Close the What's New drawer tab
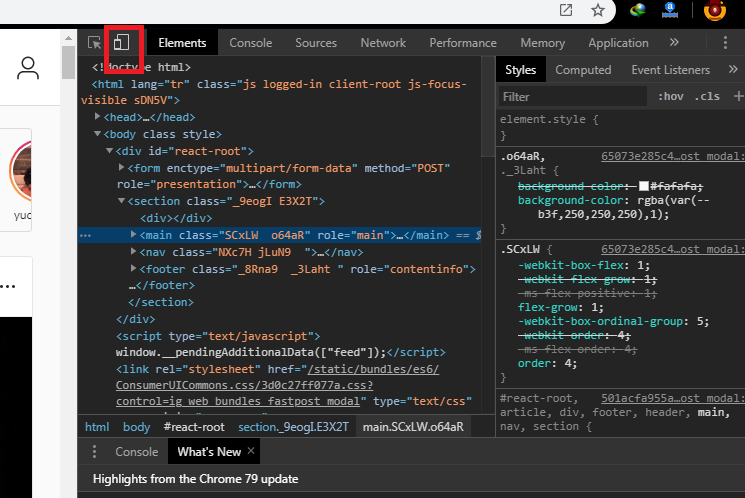 click(251, 450)
